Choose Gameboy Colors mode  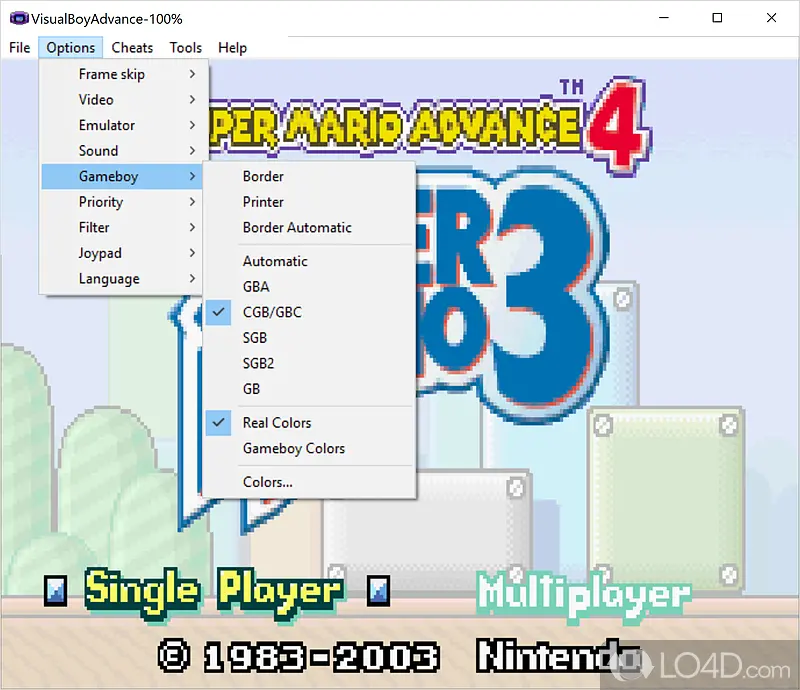tap(293, 448)
